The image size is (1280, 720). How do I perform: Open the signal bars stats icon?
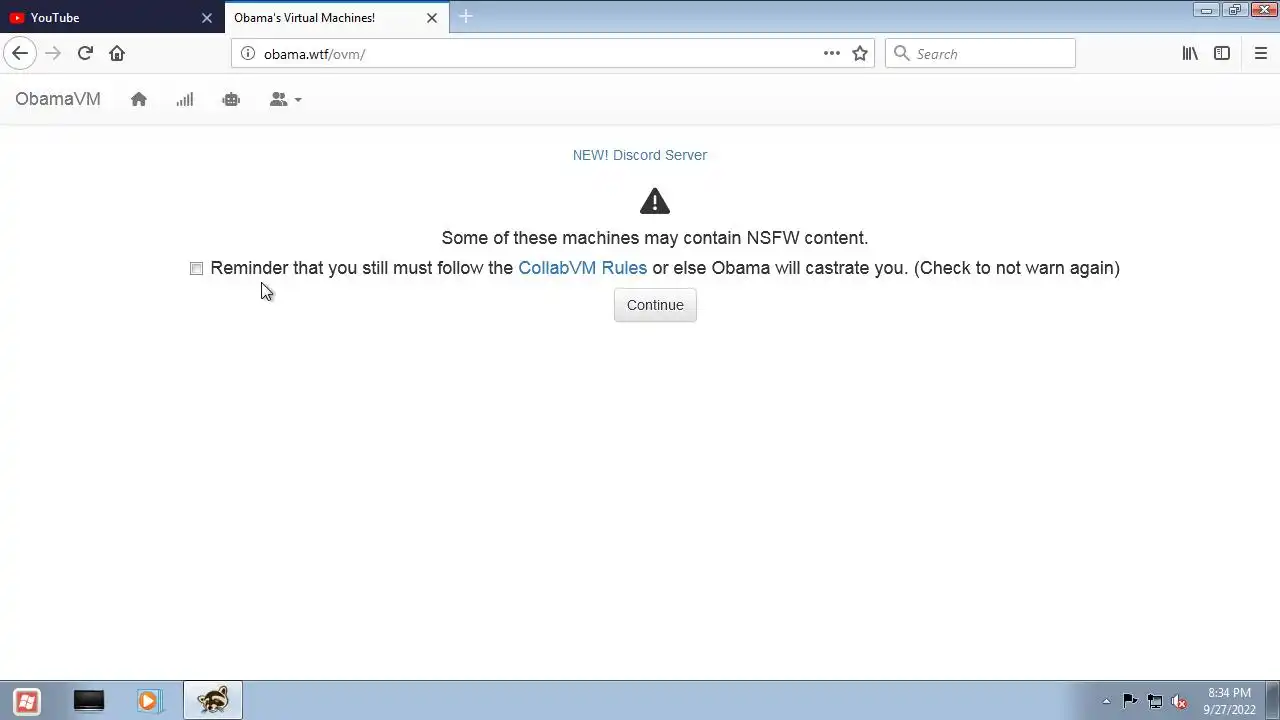185,99
